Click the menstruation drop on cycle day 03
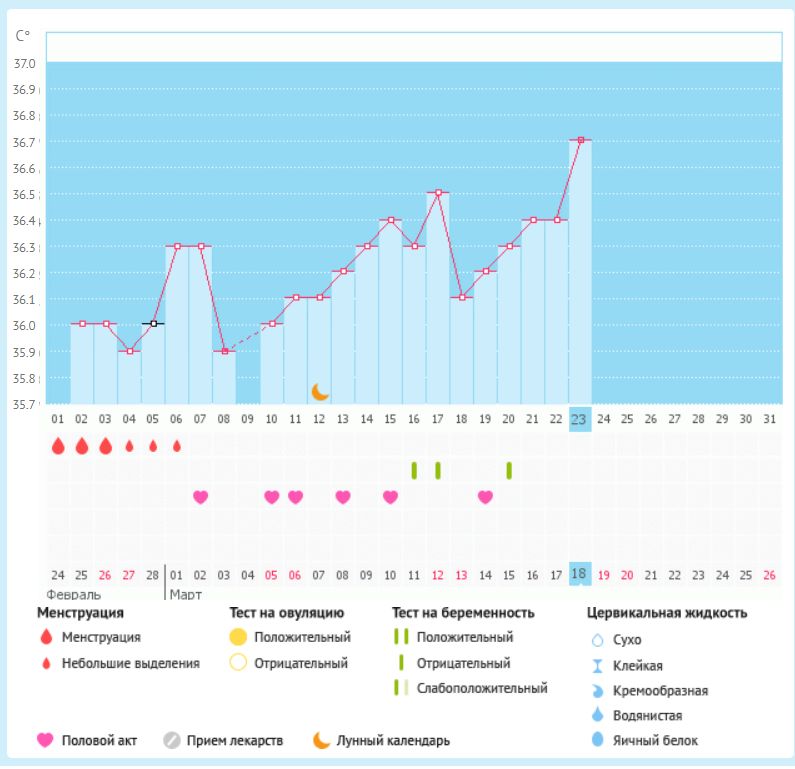 pyautogui.click(x=105, y=446)
